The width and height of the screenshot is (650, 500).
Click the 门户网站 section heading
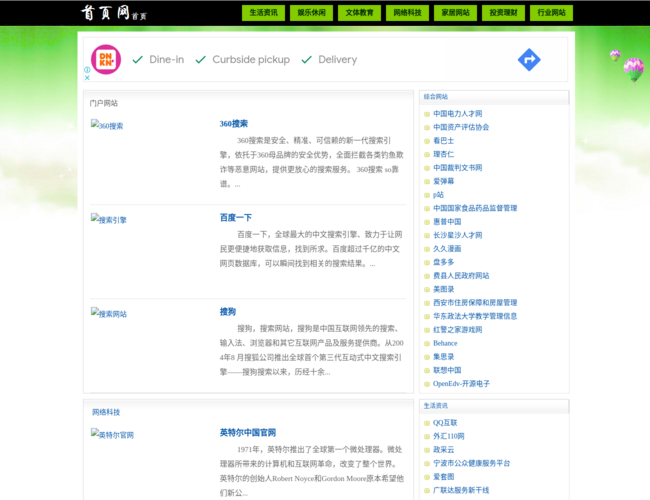(x=104, y=103)
